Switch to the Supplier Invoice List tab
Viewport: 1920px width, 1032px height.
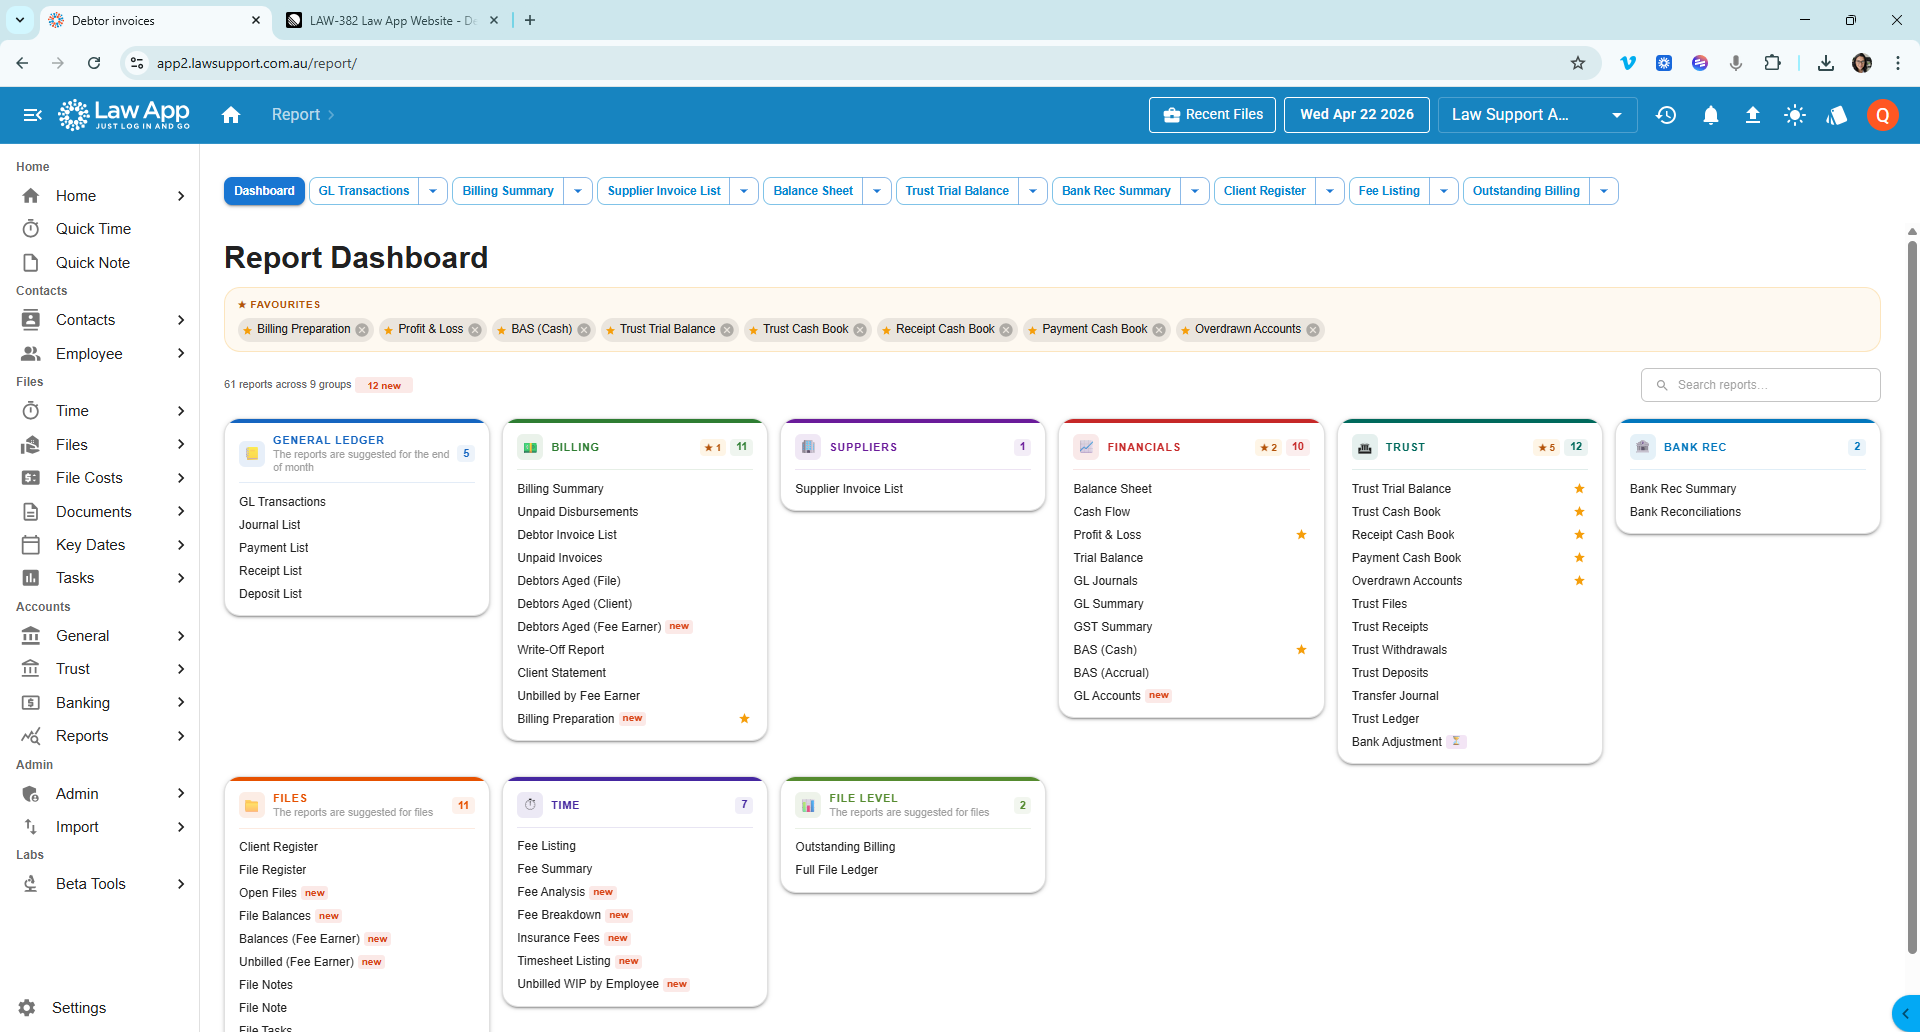(x=664, y=191)
